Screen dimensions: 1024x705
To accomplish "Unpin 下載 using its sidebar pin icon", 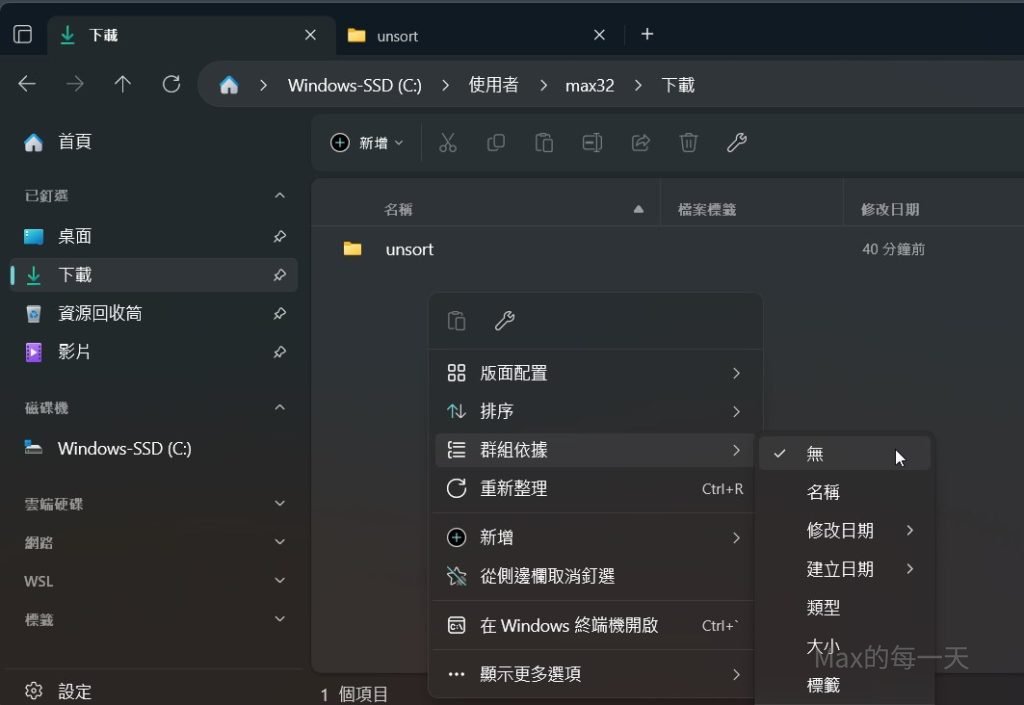I will click(280, 275).
